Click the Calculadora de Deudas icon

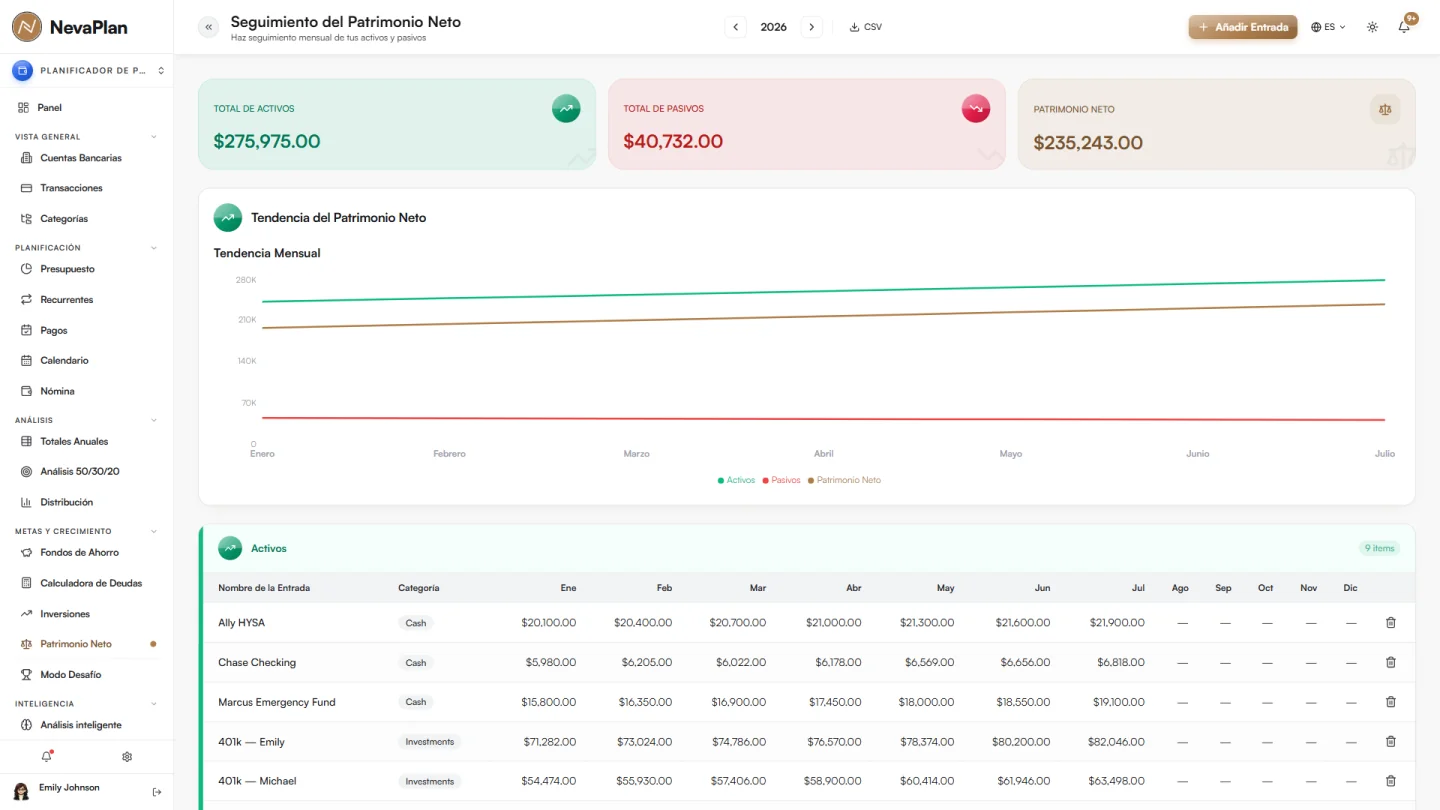tap(27, 583)
